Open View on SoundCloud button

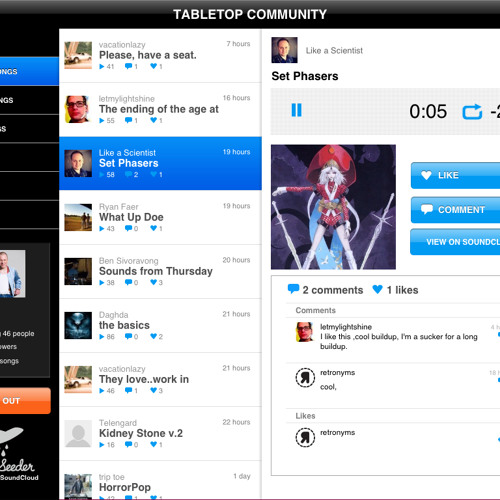tap(455, 242)
